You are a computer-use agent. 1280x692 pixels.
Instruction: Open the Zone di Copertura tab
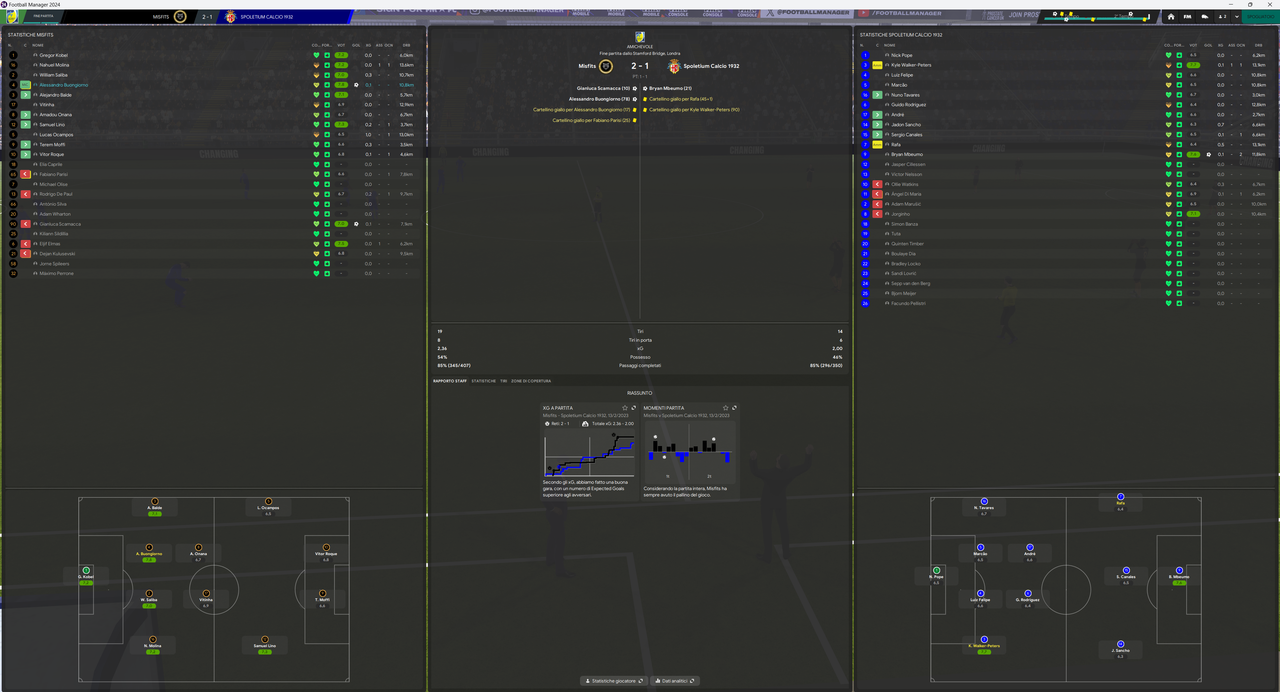pyautogui.click(x=530, y=381)
